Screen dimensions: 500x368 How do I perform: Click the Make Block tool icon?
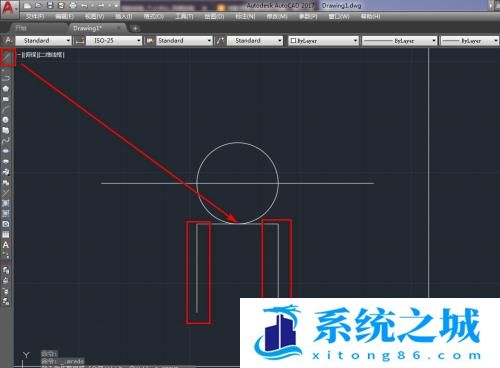pyautogui.click(x=6, y=183)
